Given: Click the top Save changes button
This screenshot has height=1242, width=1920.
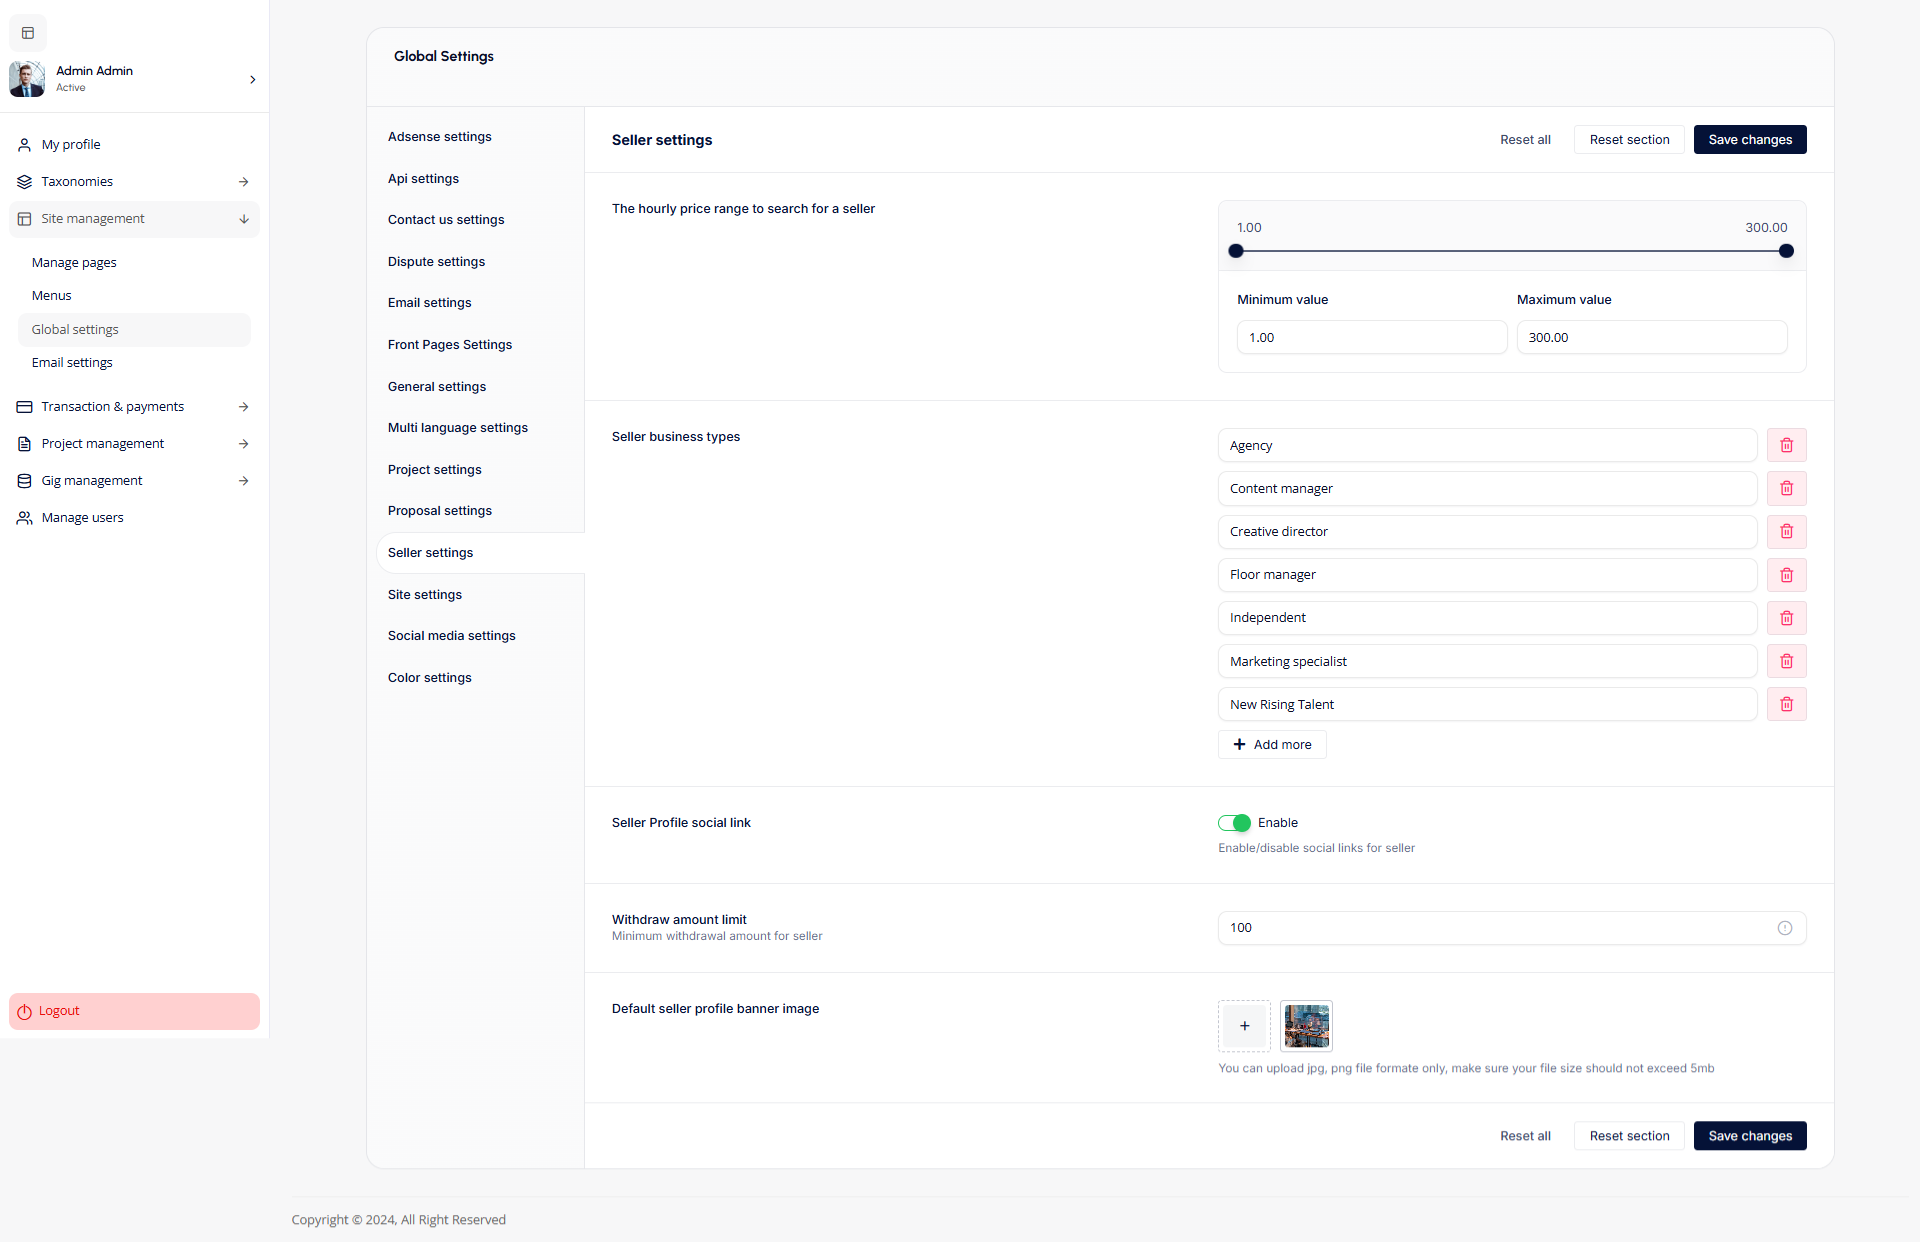Looking at the screenshot, I should (1749, 140).
